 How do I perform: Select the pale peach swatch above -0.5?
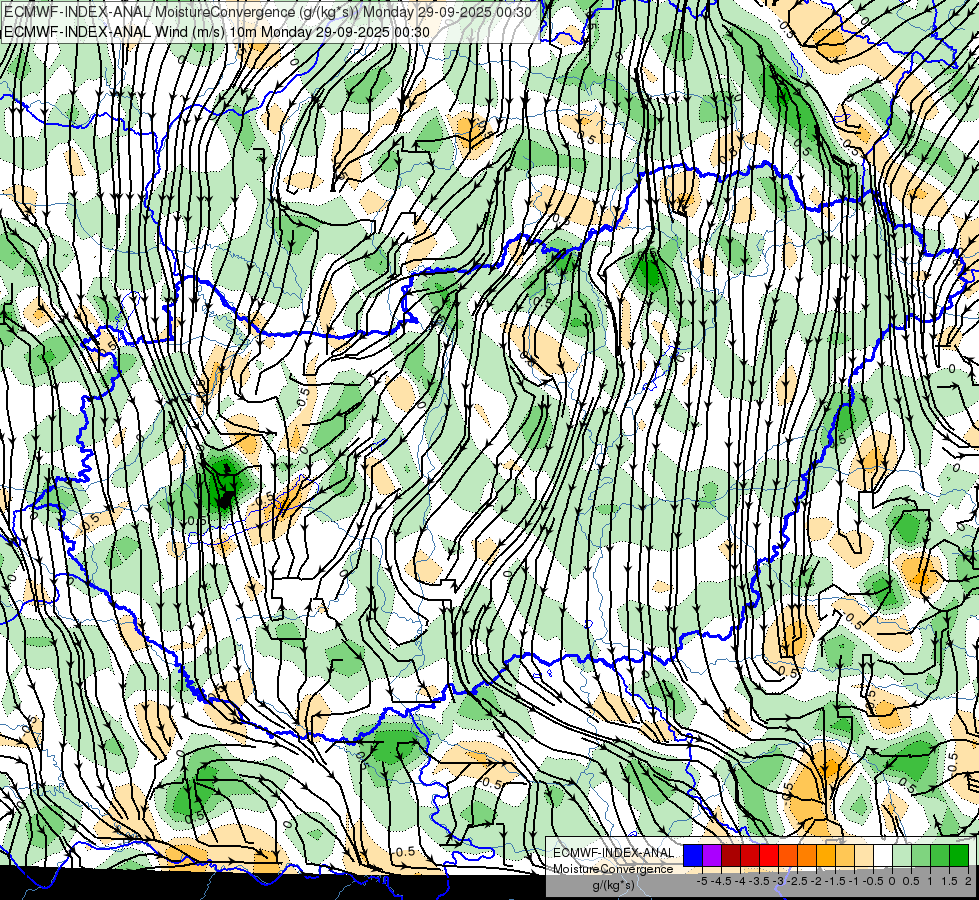(x=864, y=856)
